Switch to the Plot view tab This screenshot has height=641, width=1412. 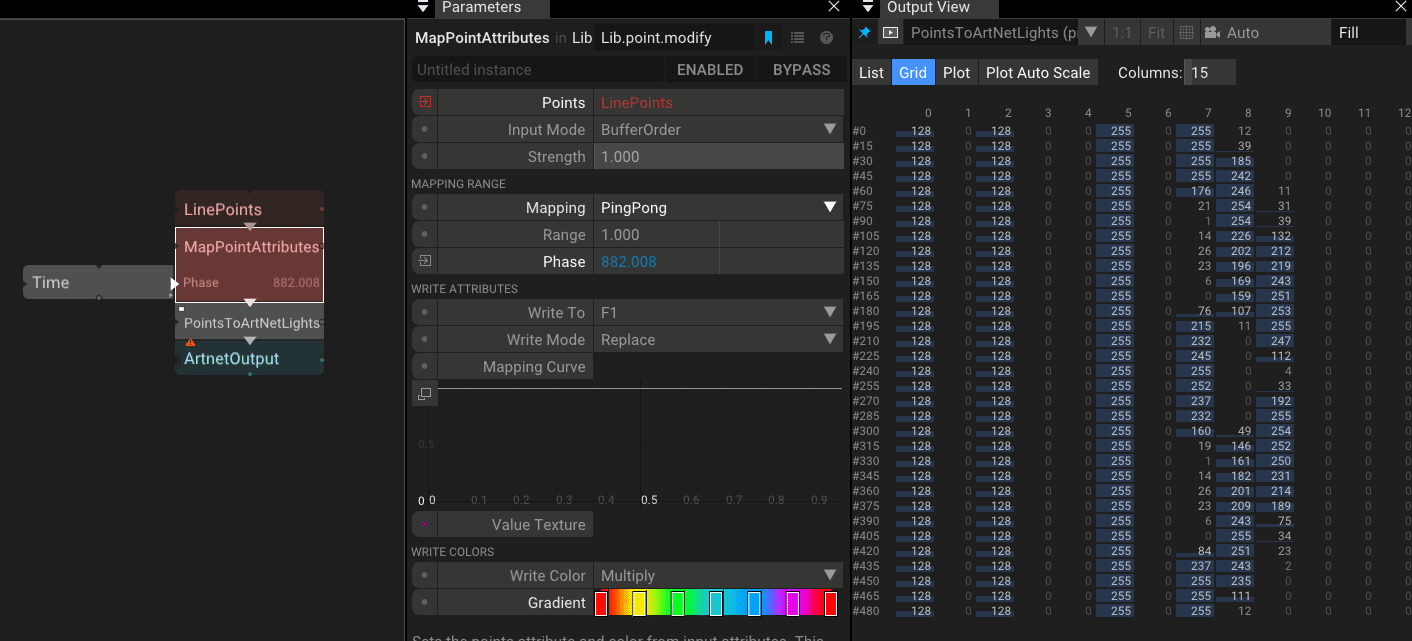[x=956, y=72]
